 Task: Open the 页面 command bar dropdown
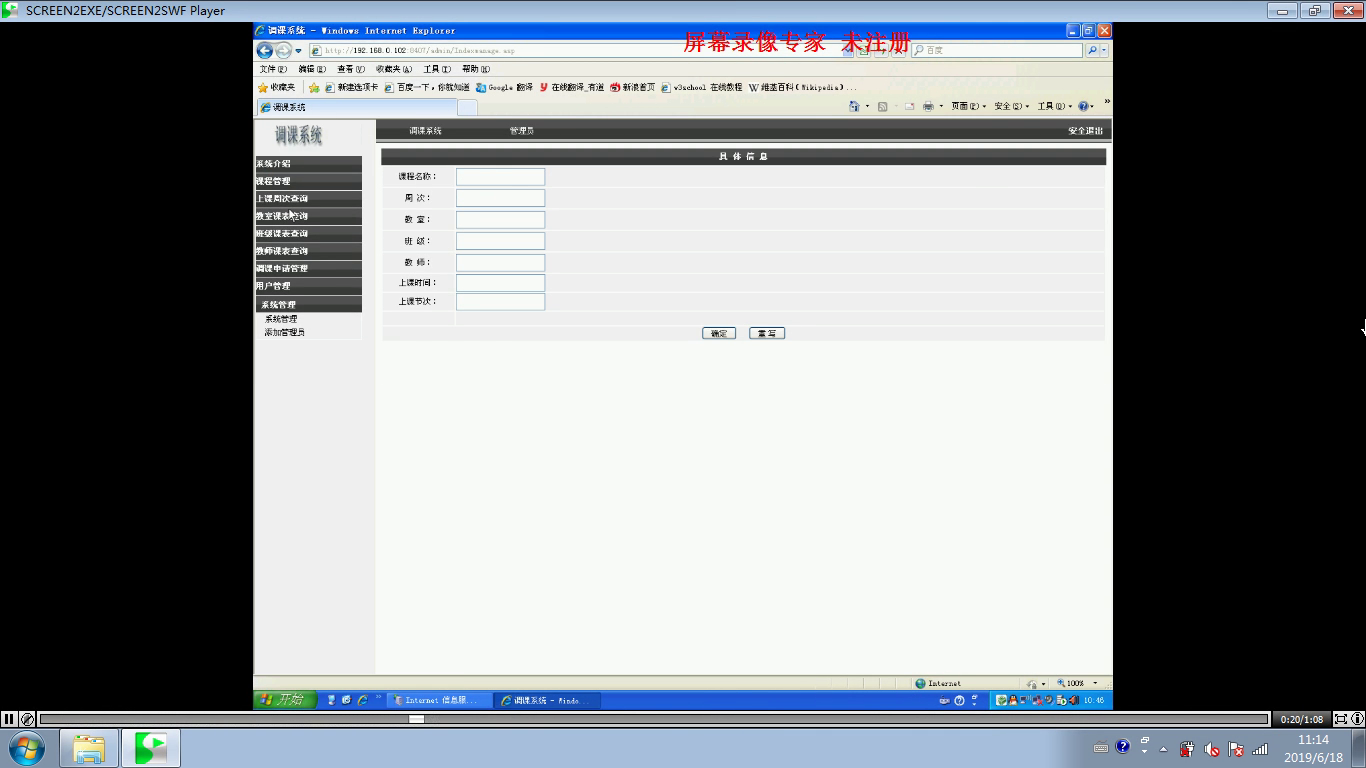coord(968,106)
